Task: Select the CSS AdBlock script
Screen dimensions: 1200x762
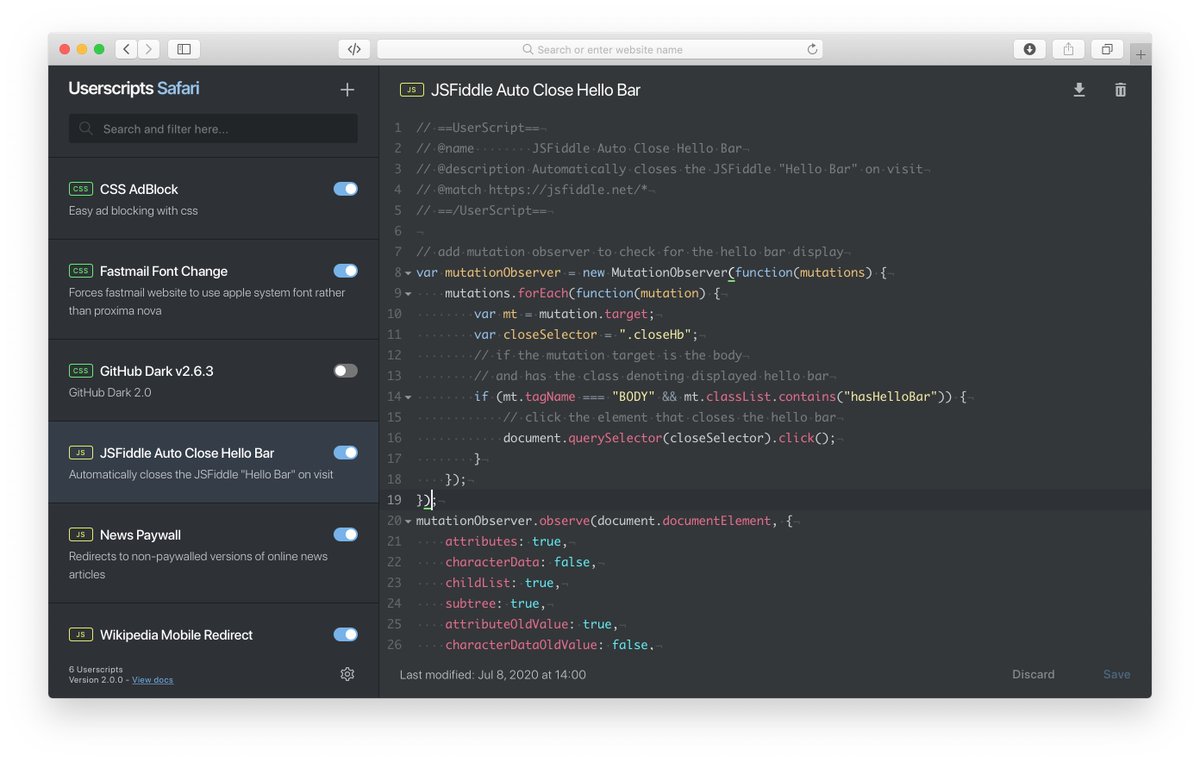Action: coord(213,199)
